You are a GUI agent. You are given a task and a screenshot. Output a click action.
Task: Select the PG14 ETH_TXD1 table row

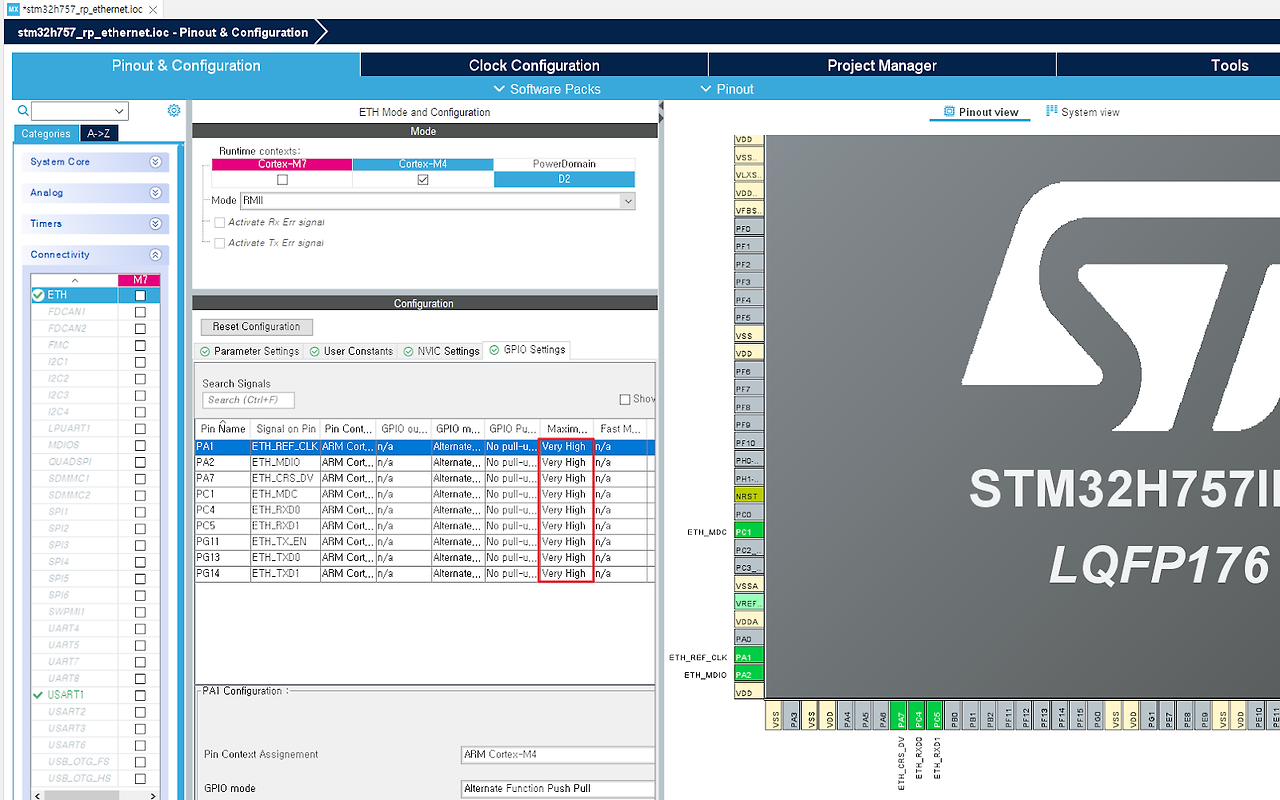(x=425, y=573)
